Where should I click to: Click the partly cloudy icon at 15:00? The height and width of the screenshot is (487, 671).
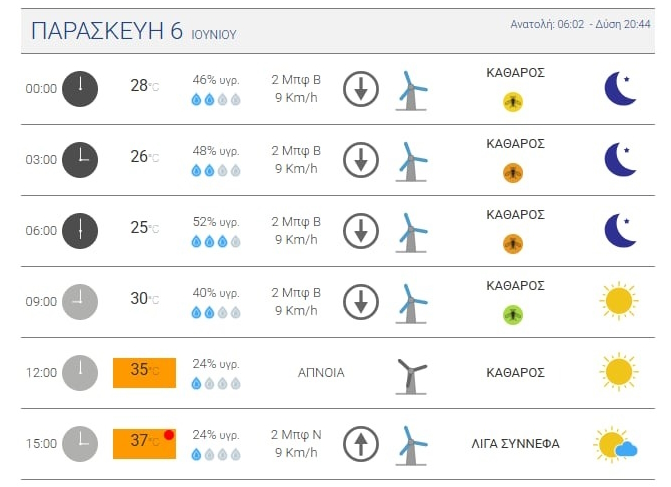click(615, 444)
